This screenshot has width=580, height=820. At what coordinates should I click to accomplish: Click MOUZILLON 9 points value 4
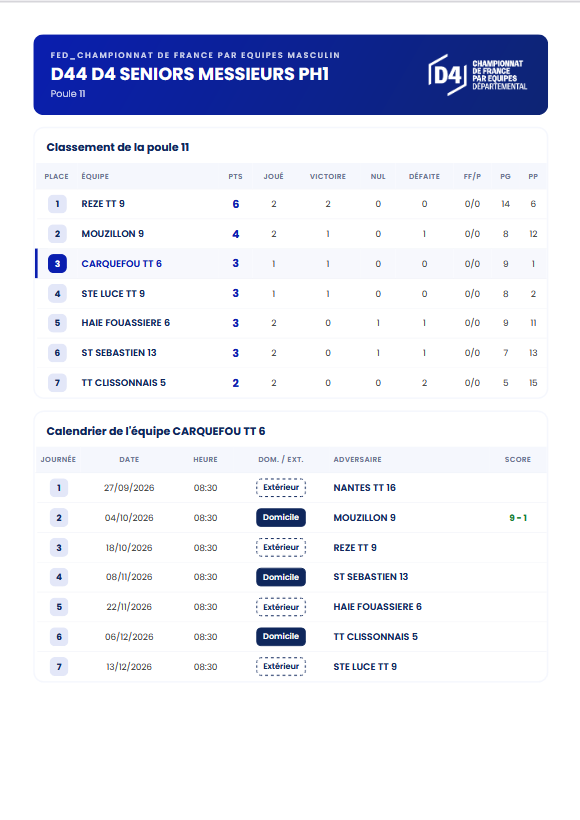[236, 234]
